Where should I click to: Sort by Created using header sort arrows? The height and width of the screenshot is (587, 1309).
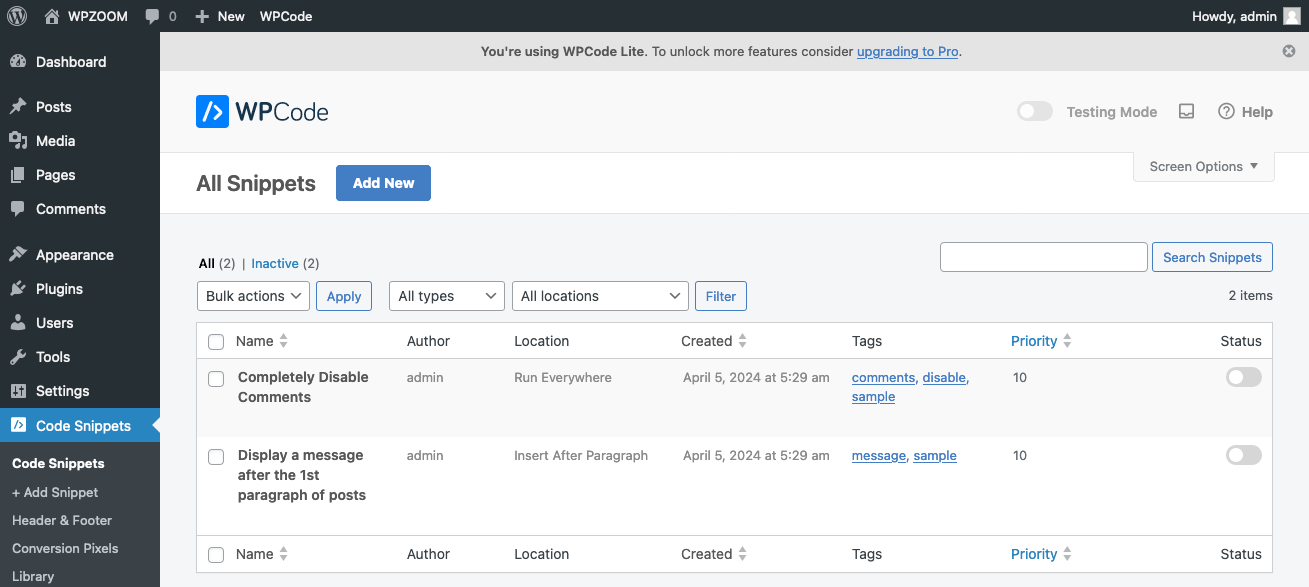click(742, 341)
